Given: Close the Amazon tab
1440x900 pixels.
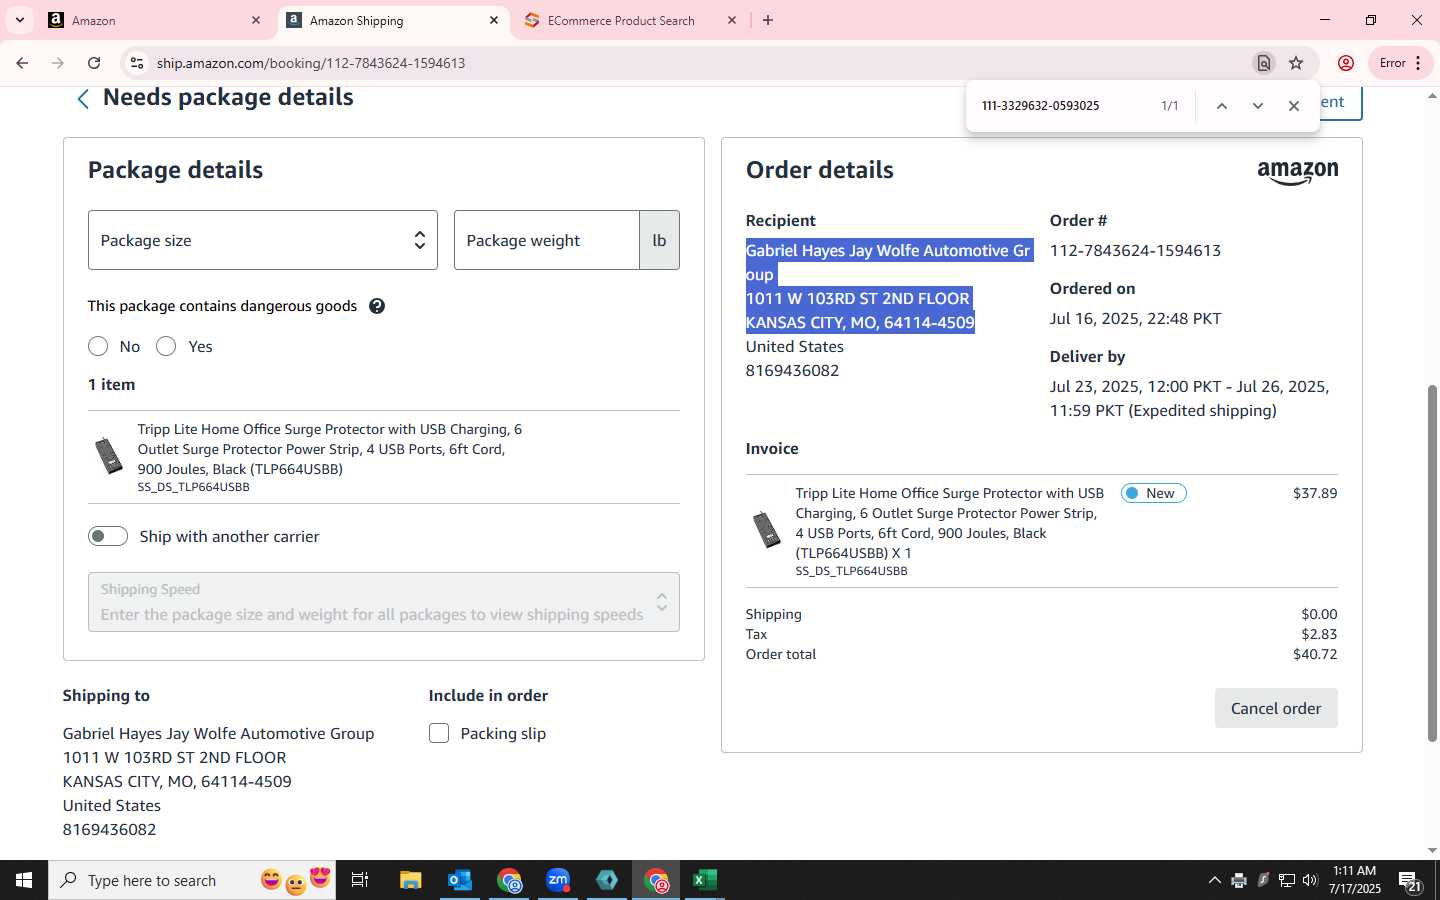Looking at the screenshot, I should tap(256, 20).
